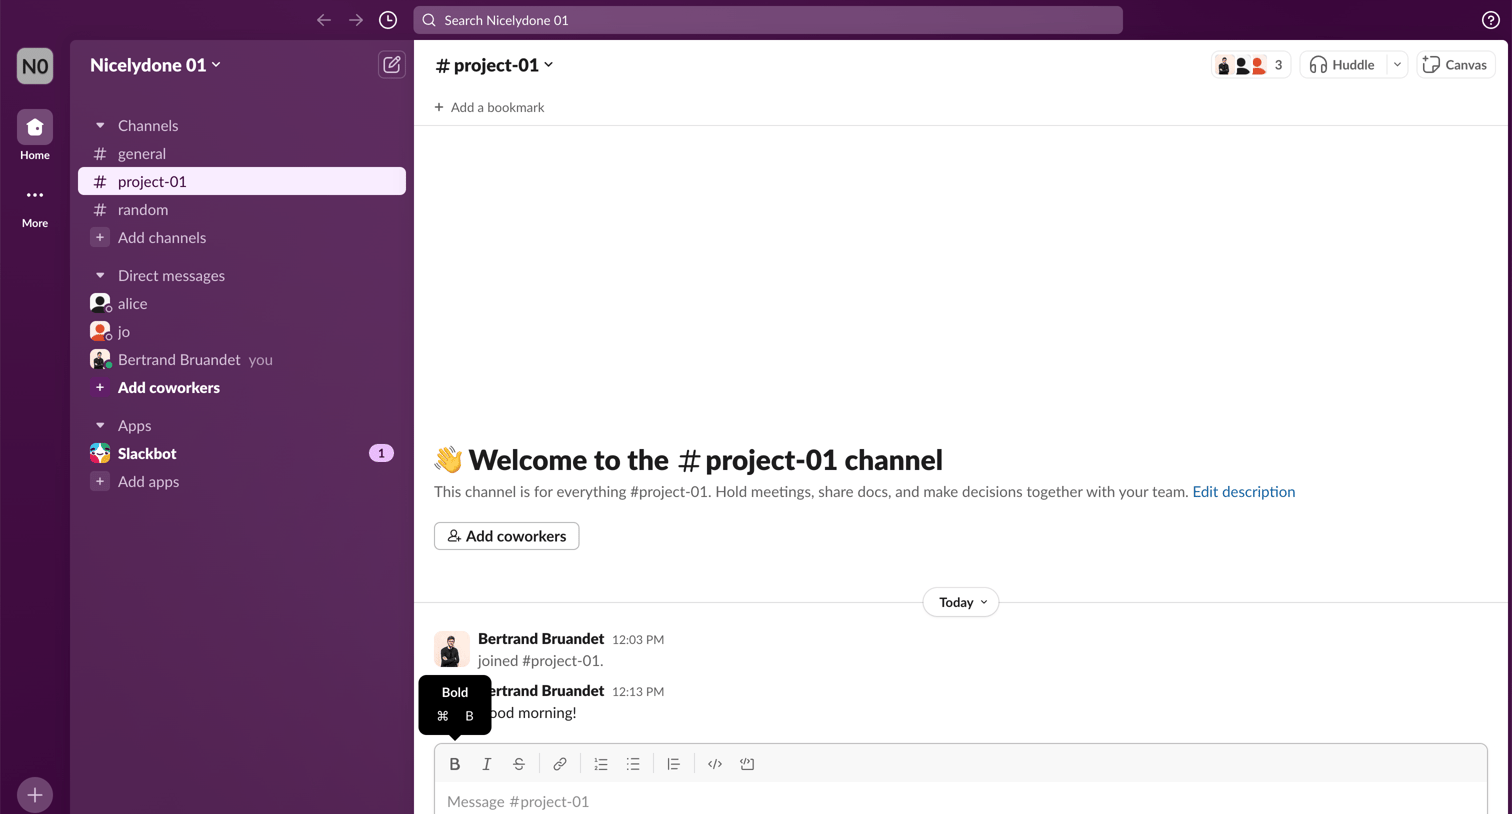Open the Today date jump dropdown
The height and width of the screenshot is (814, 1512).
tap(962, 602)
